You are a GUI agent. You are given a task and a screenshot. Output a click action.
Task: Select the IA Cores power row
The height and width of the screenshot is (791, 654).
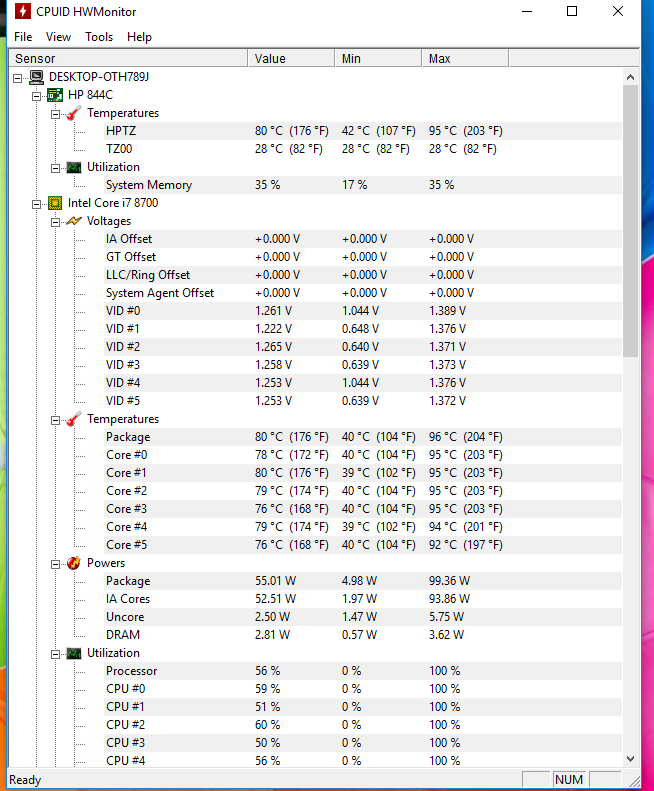coord(362,599)
